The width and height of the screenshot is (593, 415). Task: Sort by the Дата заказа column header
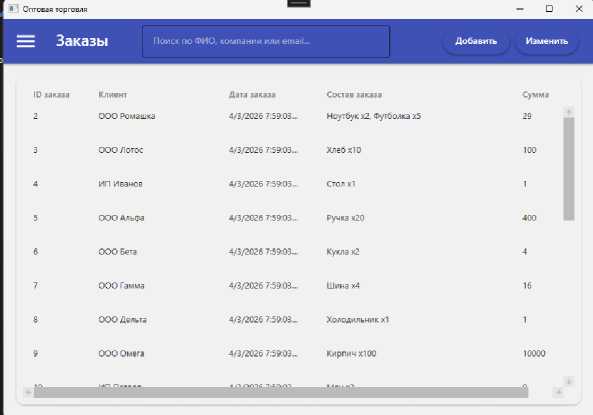tap(252, 94)
